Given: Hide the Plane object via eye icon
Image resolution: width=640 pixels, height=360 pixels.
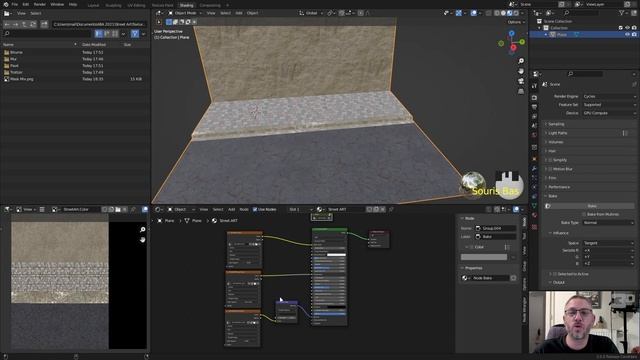Looking at the screenshot, I should tap(627, 35).
